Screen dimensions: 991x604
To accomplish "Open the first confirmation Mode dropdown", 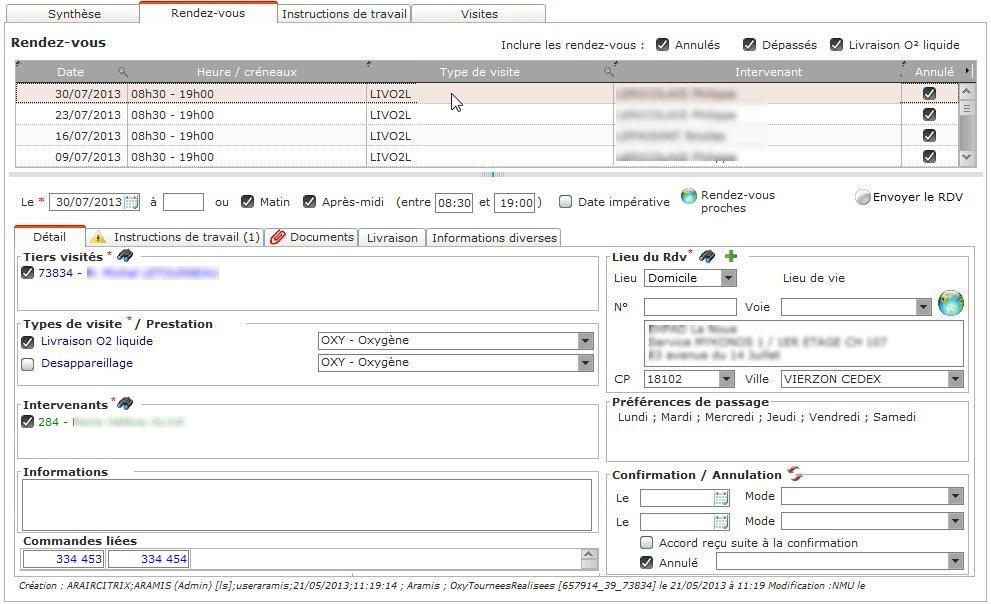I will pyautogui.click(x=955, y=497).
